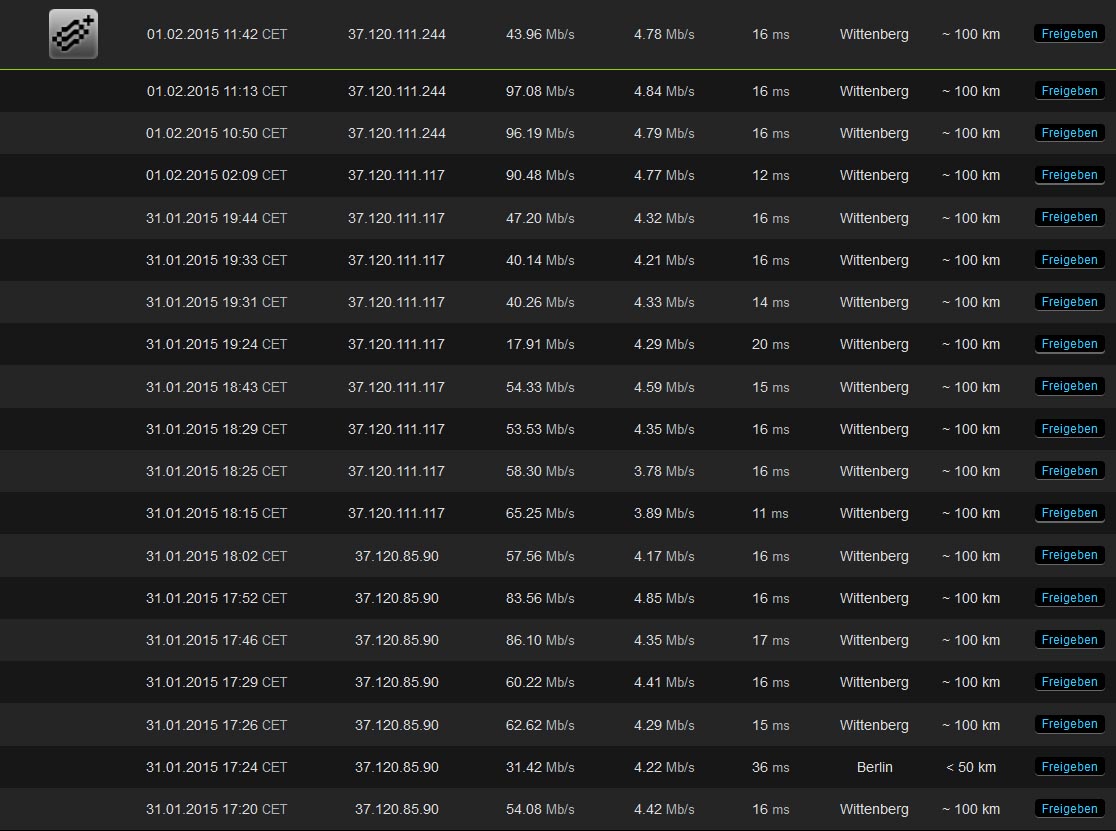The width and height of the screenshot is (1116, 831).
Task: Click Freigeben on the 01.02.2015 02:09 row
Action: click(x=1069, y=175)
